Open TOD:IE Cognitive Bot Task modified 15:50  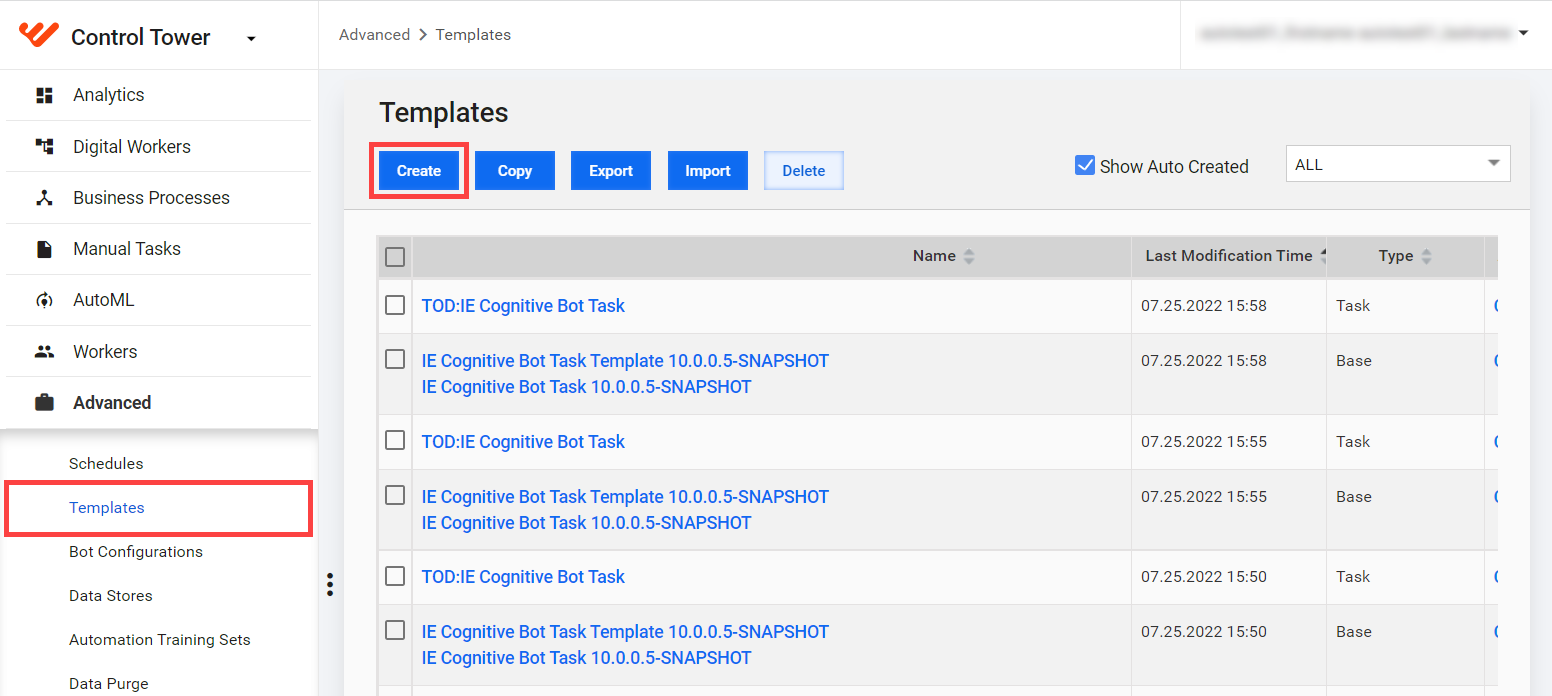(523, 577)
